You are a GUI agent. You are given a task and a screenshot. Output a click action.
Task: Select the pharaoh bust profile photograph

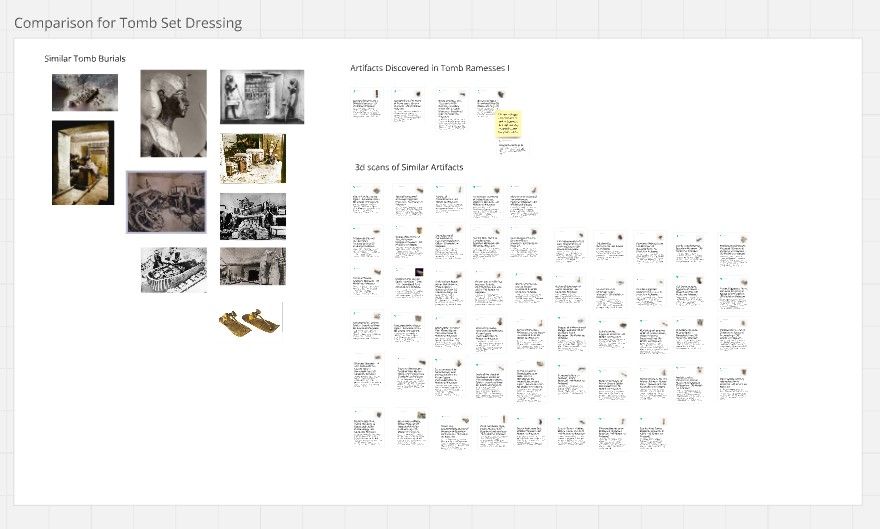(x=173, y=113)
